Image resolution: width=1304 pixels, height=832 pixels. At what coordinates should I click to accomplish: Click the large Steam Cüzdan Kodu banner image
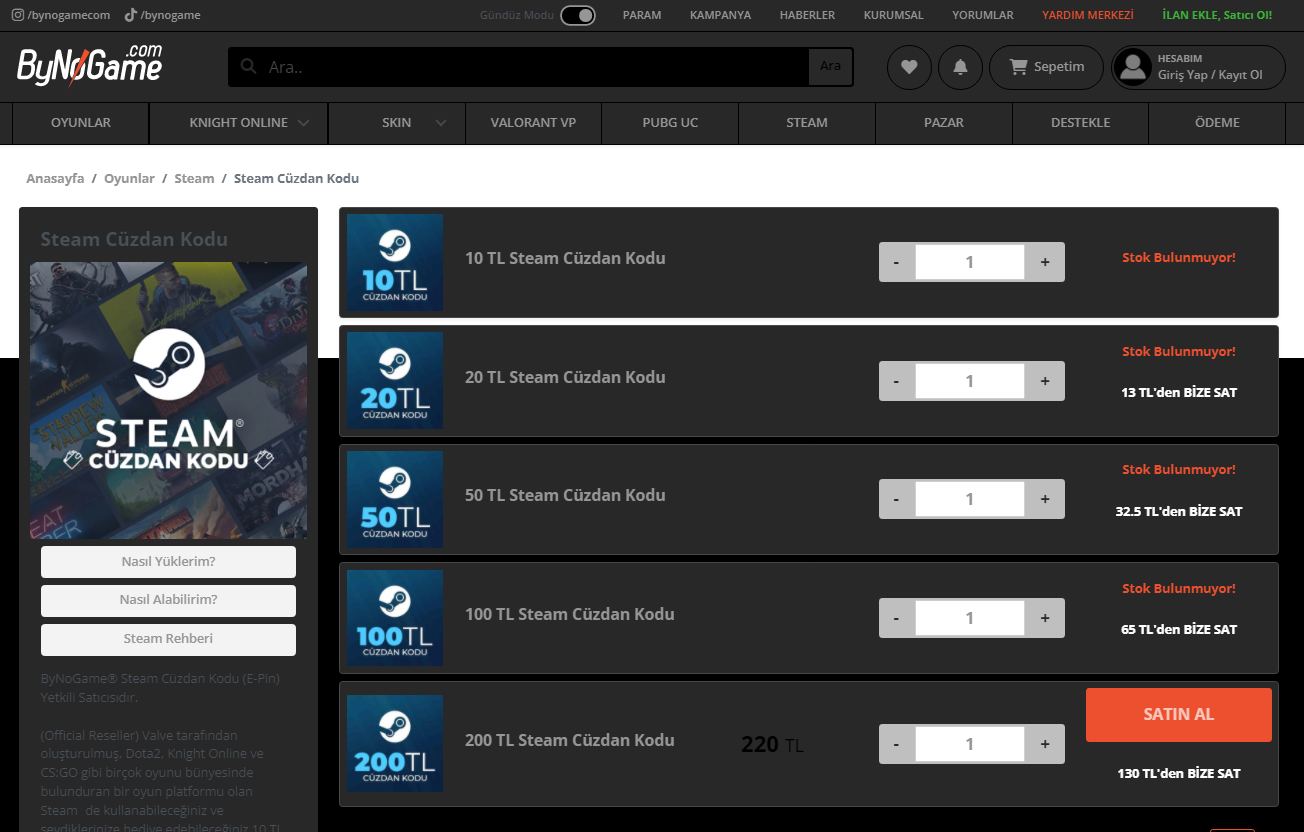point(169,400)
